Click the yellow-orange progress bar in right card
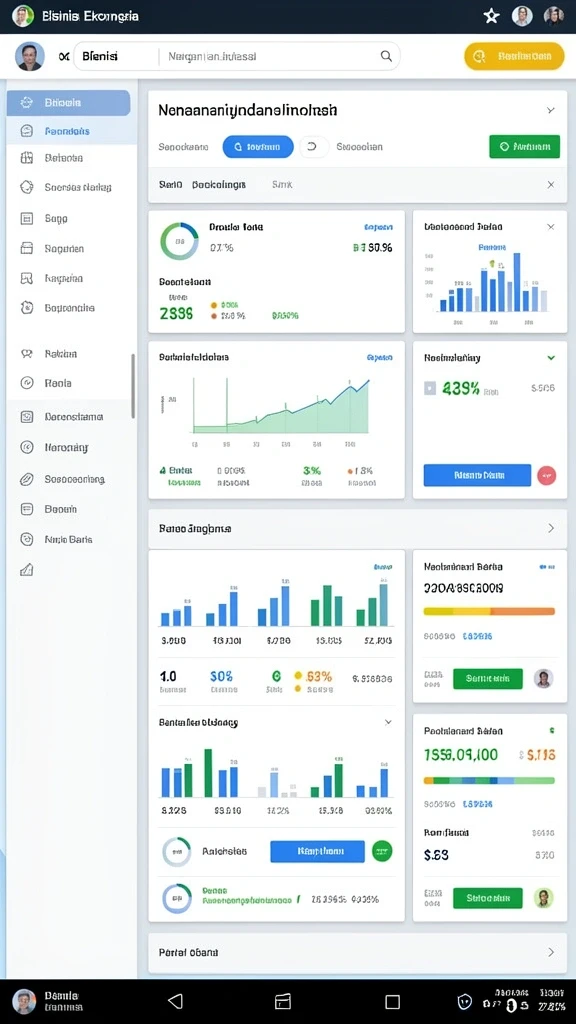The width and height of the screenshot is (576, 1024). 489,612
